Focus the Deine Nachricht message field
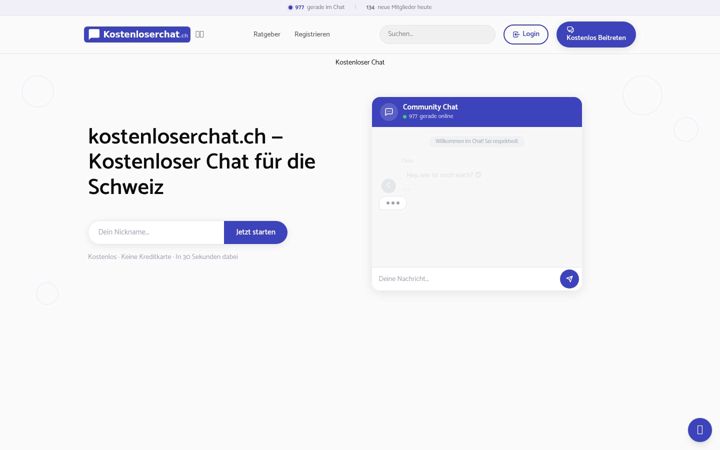This screenshot has width=720, height=450. pyautogui.click(x=466, y=279)
